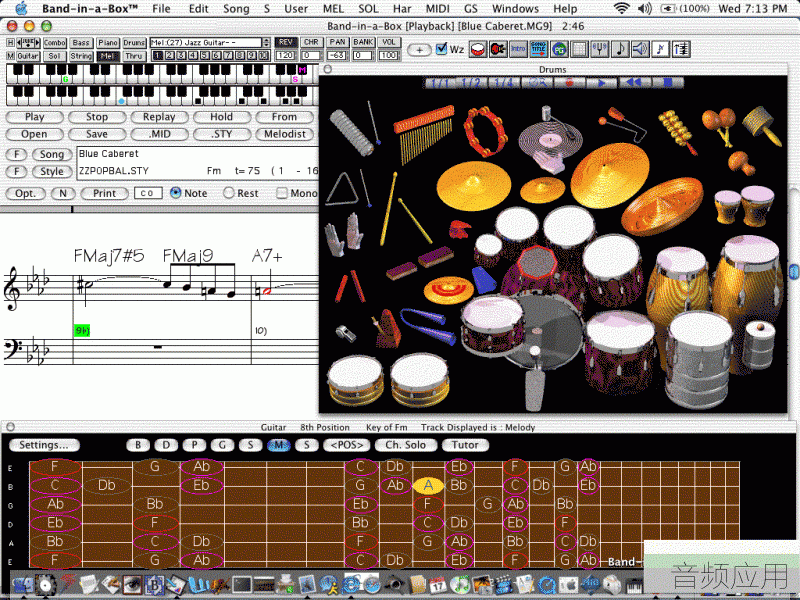Click the toolbar icon after the blue note

coord(681,49)
